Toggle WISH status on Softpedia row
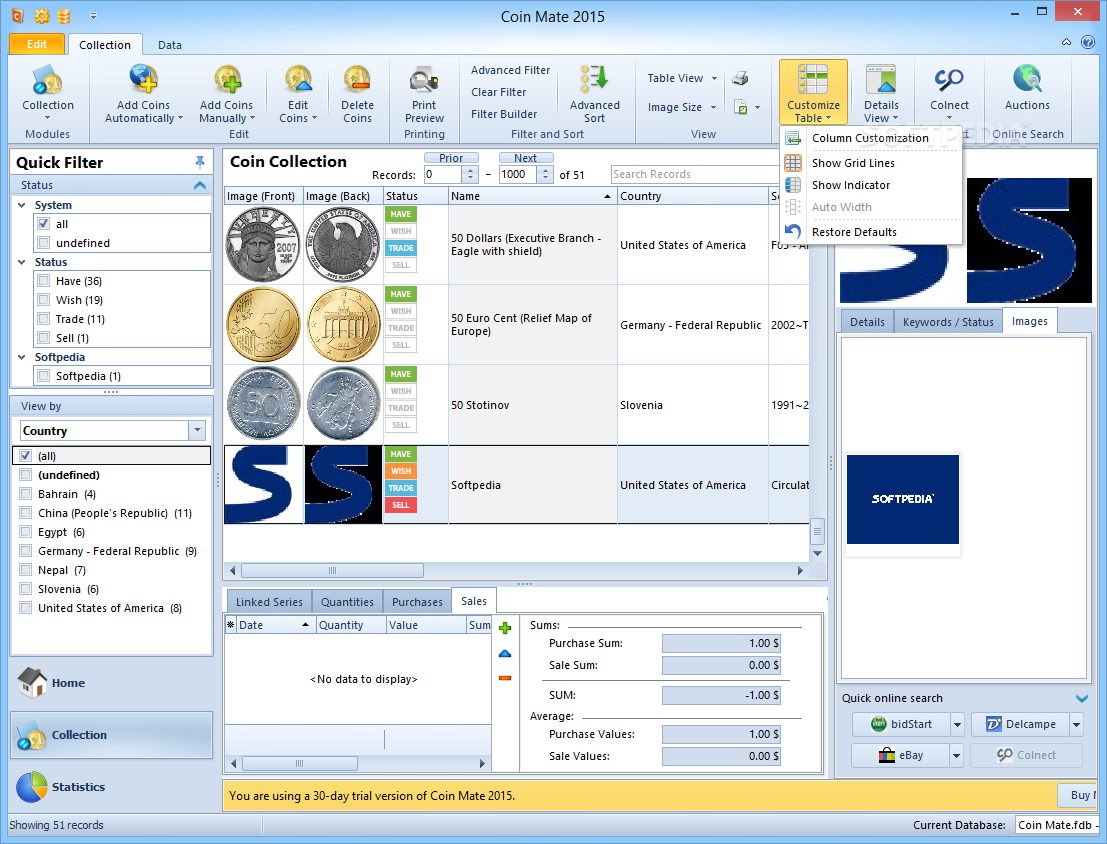Screen dimensions: 1107x844 pos(400,471)
